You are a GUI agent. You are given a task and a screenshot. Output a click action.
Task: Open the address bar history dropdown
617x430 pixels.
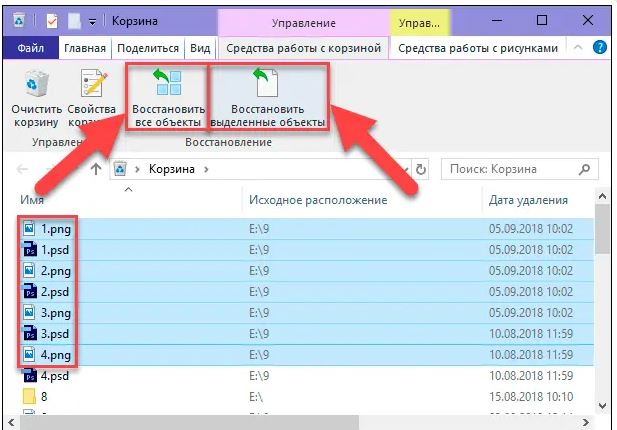pyautogui.click(x=405, y=170)
